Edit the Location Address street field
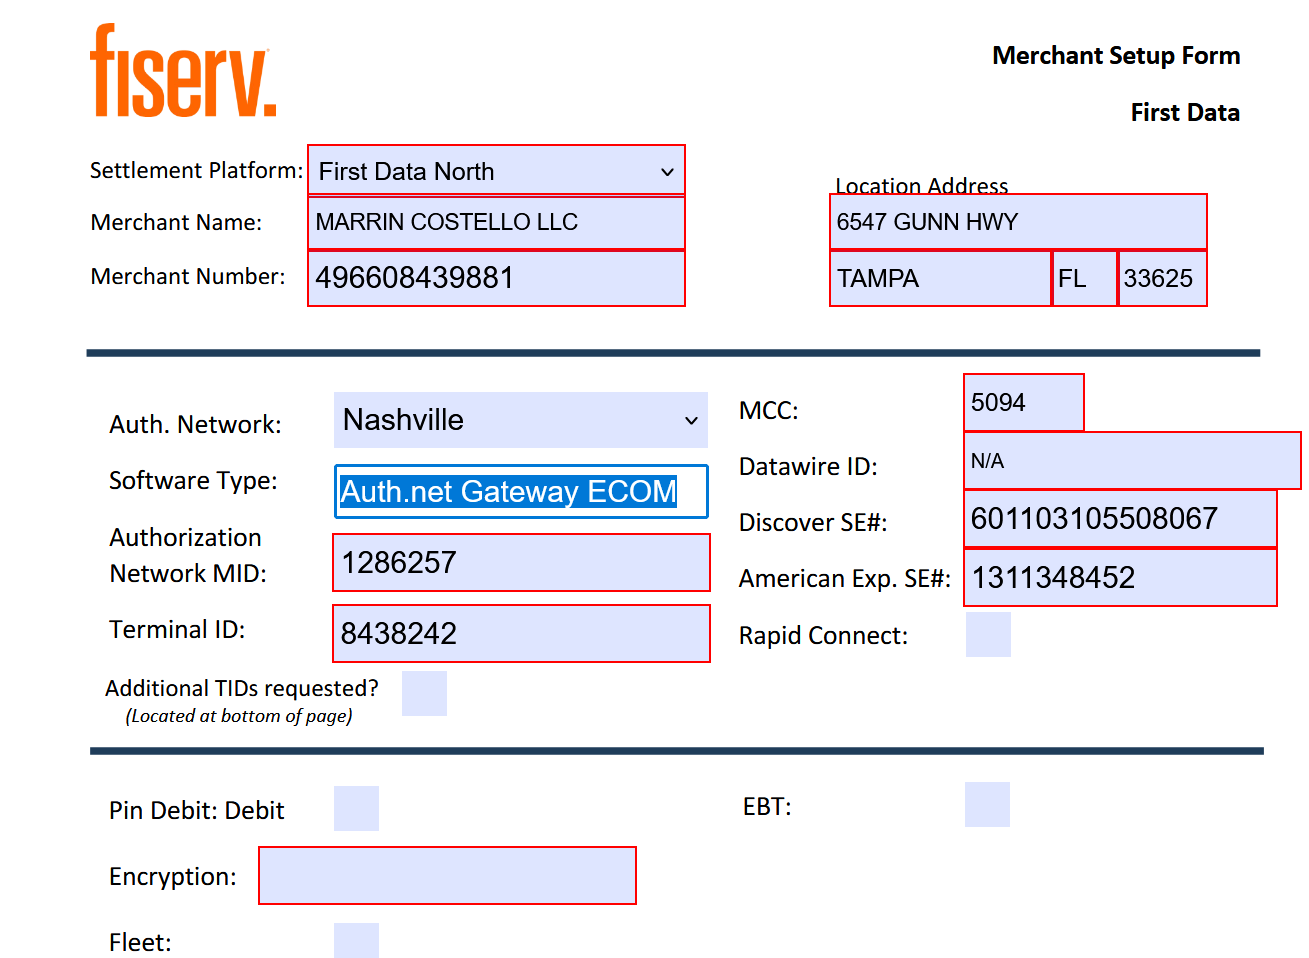The image size is (1309, 958). tap(1018, 222)
